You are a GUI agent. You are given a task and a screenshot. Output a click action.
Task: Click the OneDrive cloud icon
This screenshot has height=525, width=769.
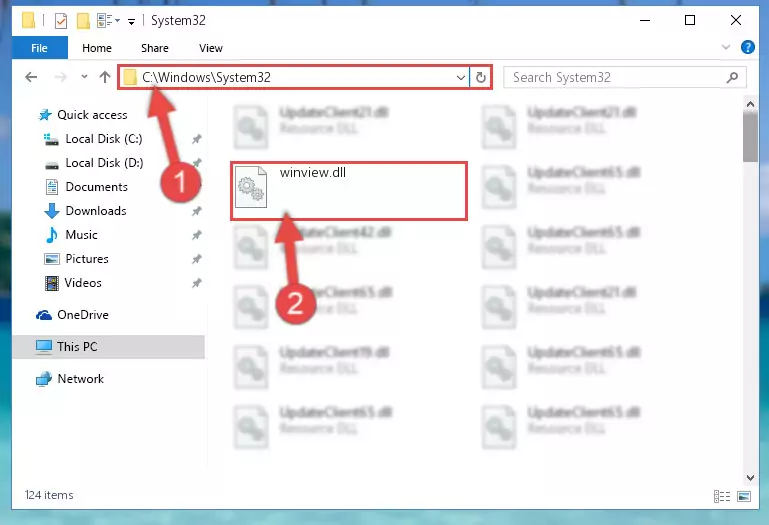pos(44,315)
